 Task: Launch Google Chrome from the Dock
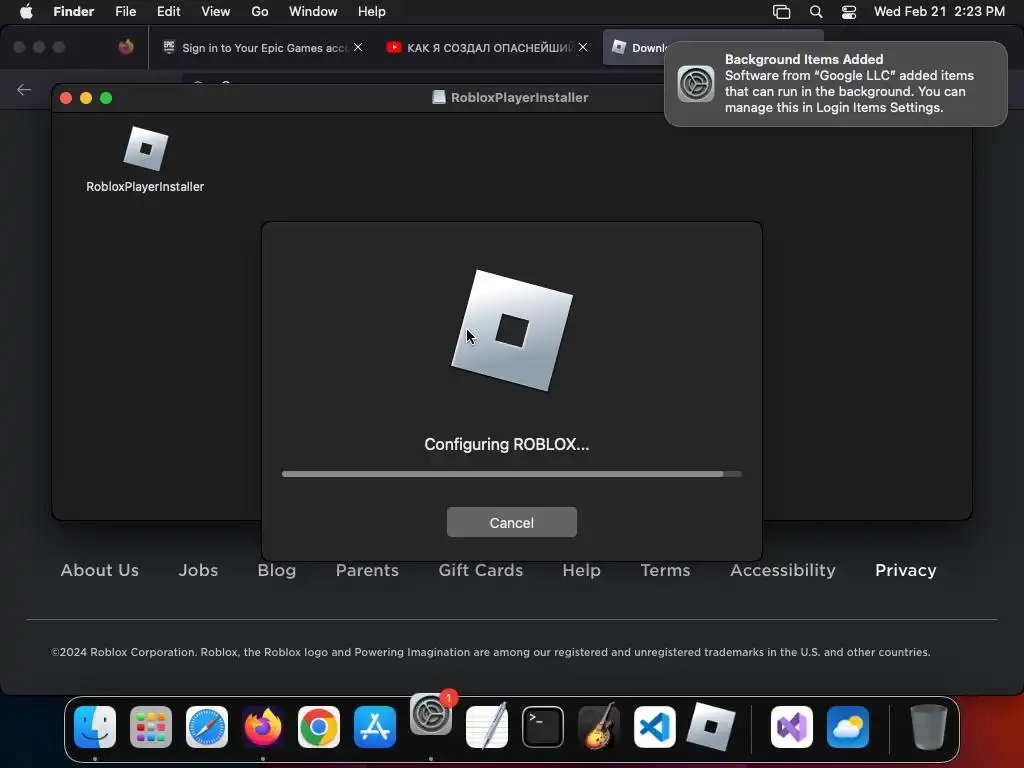pyautogui.click(x=319, y=727)
